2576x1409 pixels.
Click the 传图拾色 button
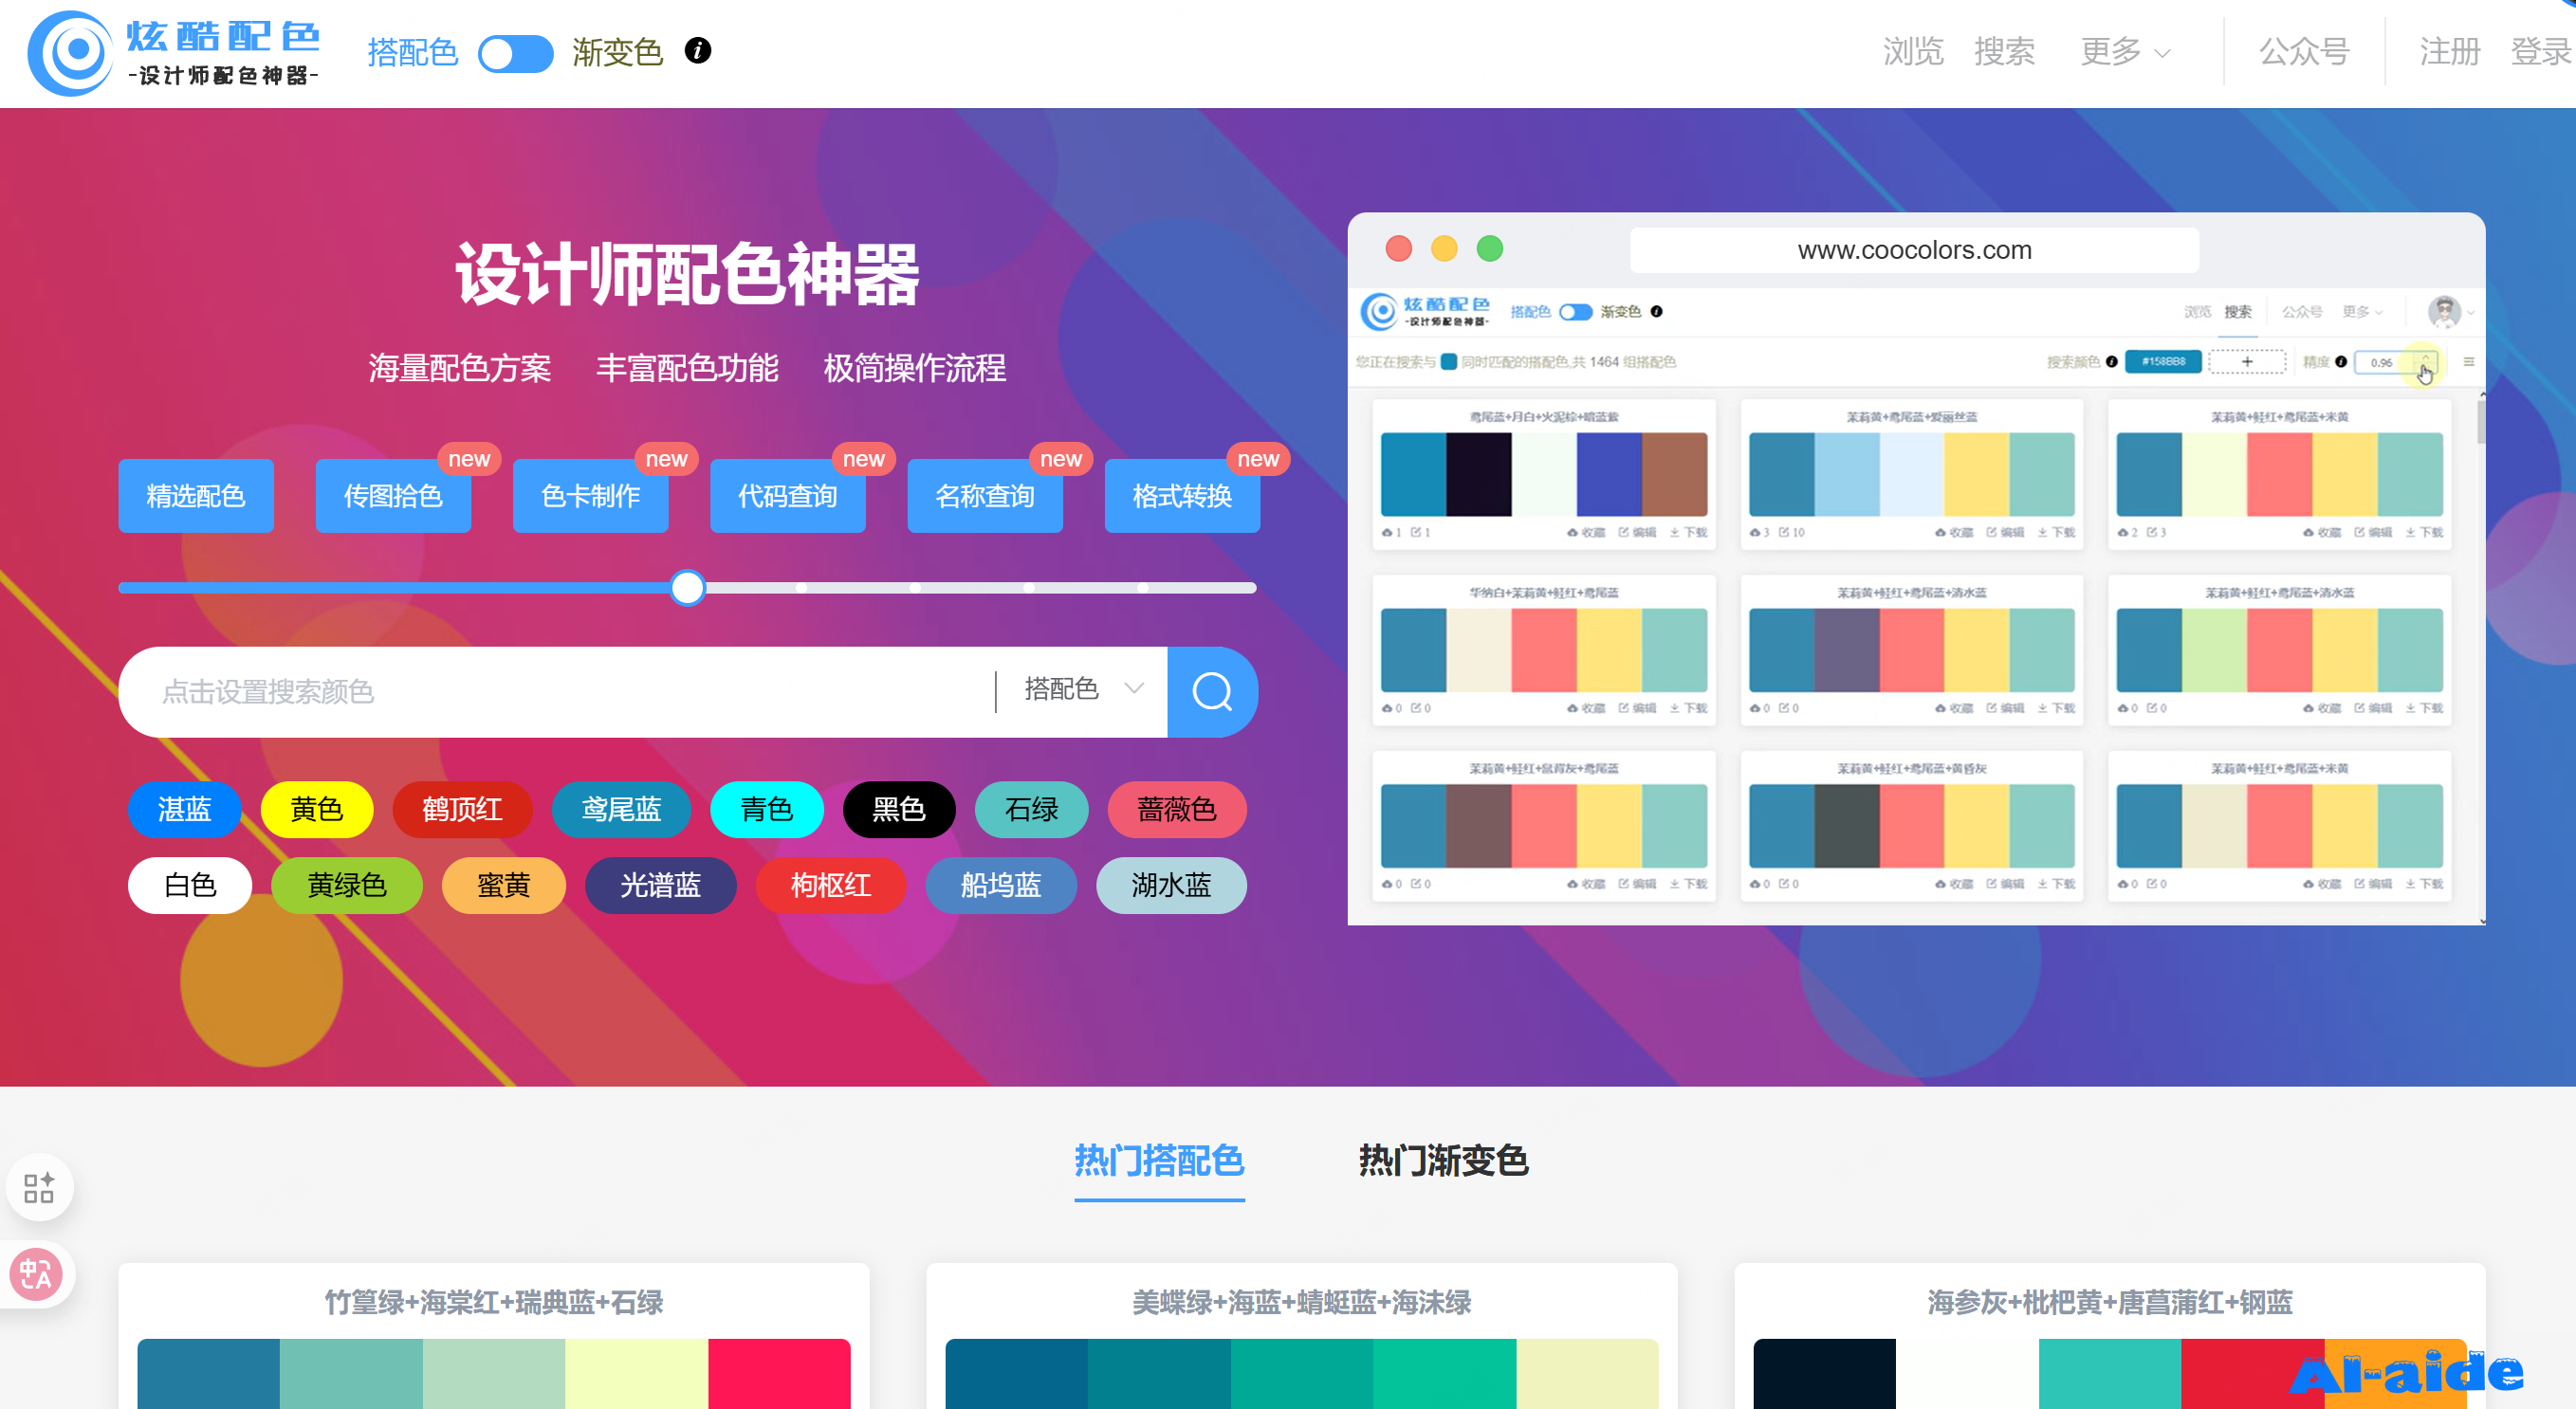tap(393, 495)
